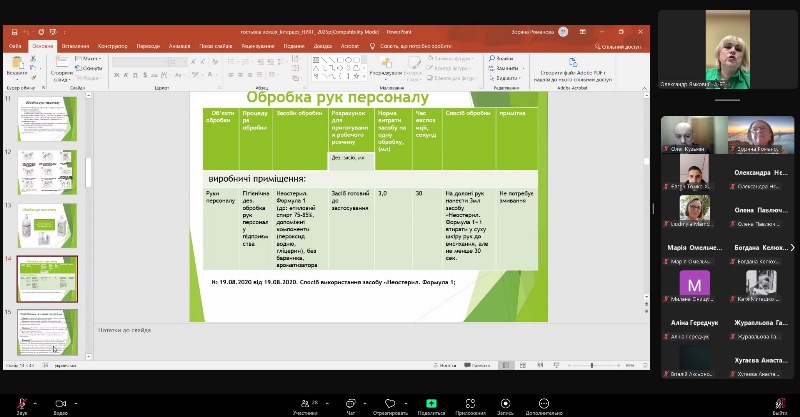Screen dimensions: 800x417
Task: Switch to the Animation ribbon tab
Action: point(180,46)
